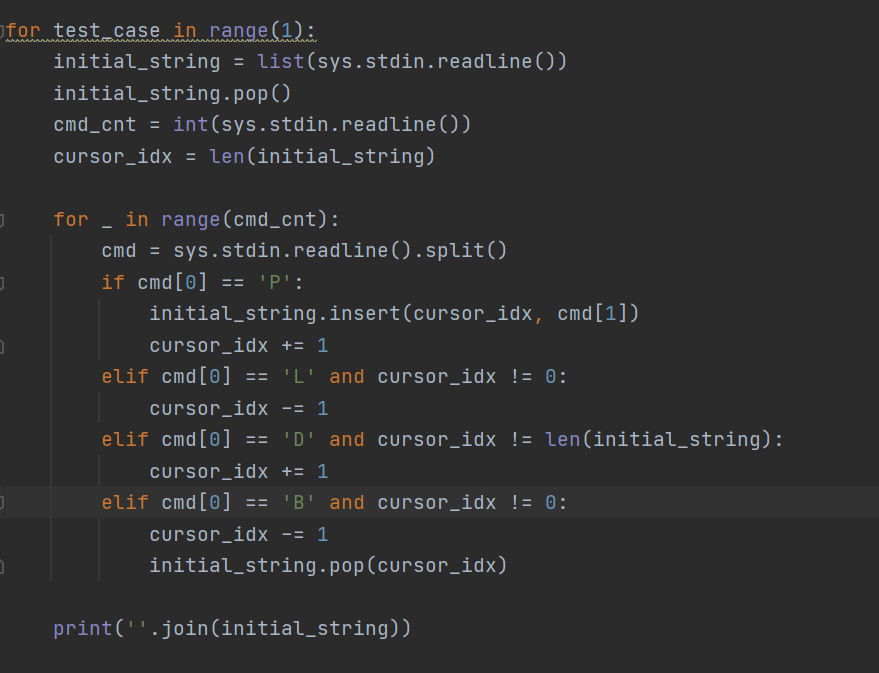
Task: Click 'cursor_idx += 1' directly below the insert call
Action: click(239, 345)
